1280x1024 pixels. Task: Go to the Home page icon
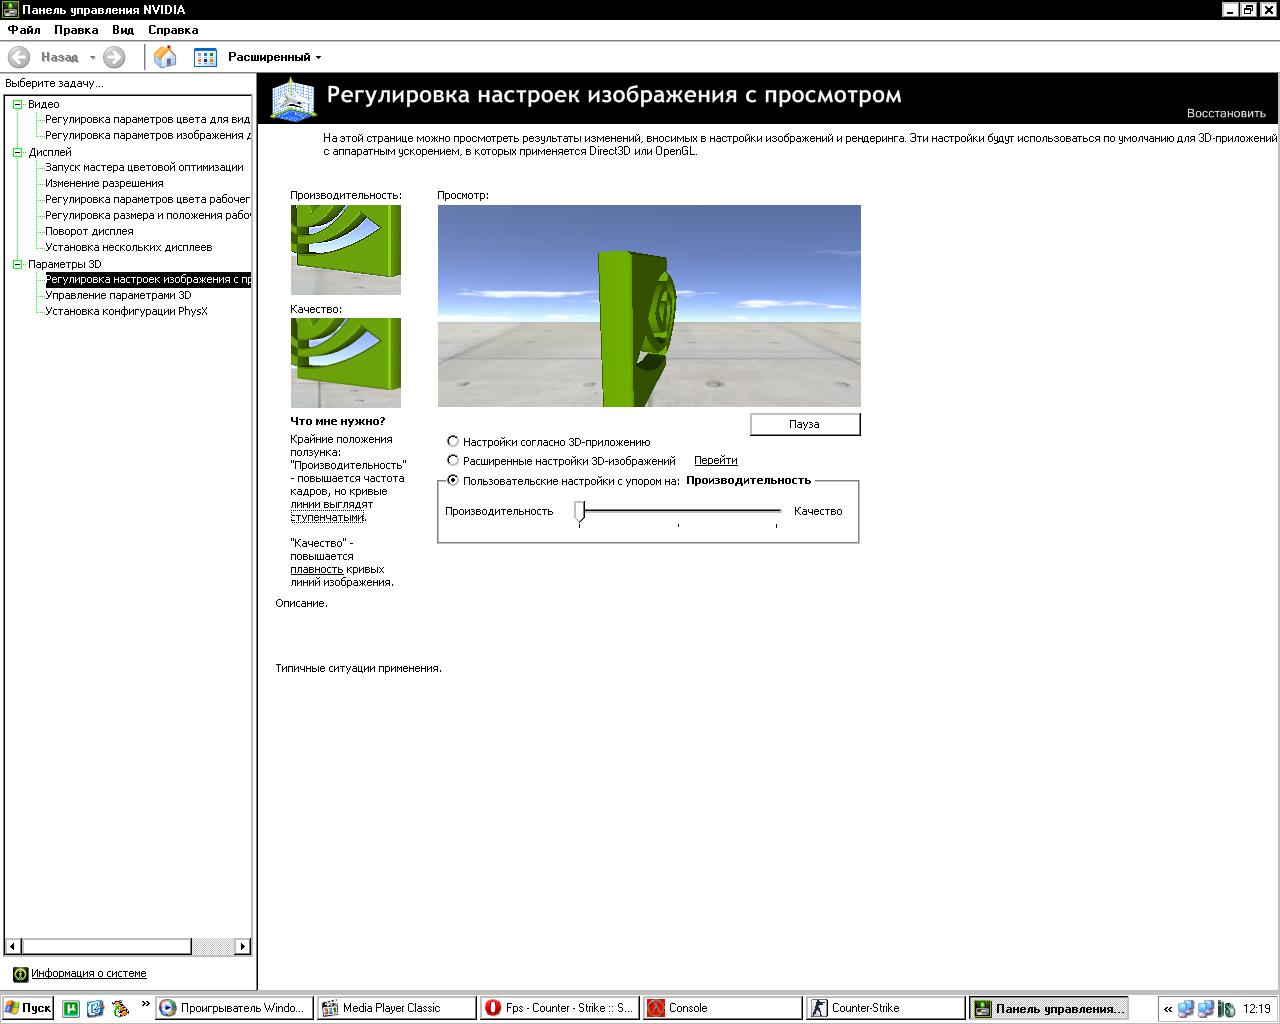tap(165, 57)
